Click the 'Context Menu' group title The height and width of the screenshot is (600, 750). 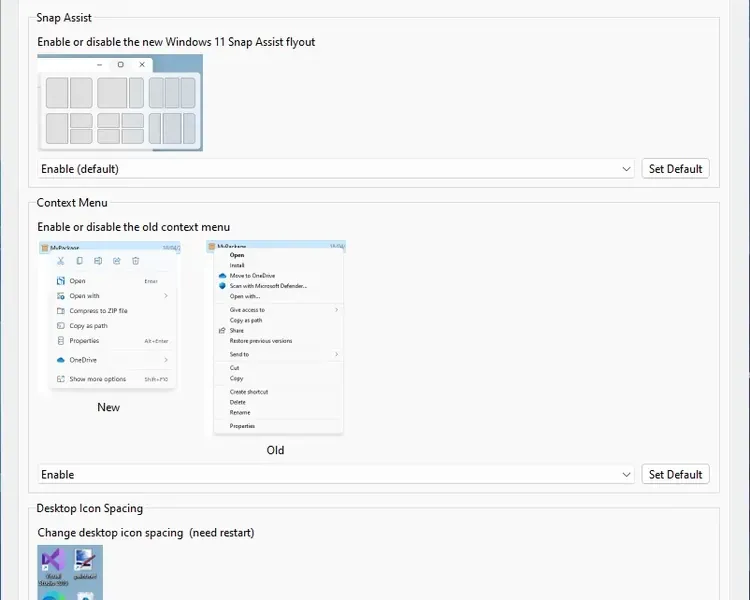[72, 203]
